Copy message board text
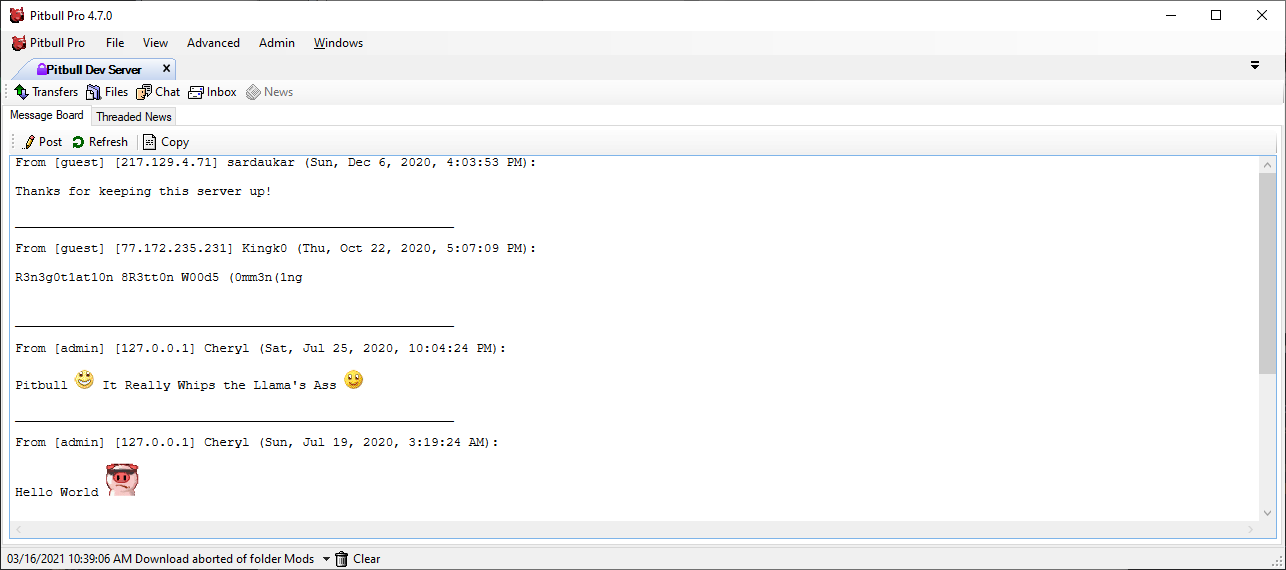Image resolution: width=1286 pixels, height=570 pixels. (166, 142)
